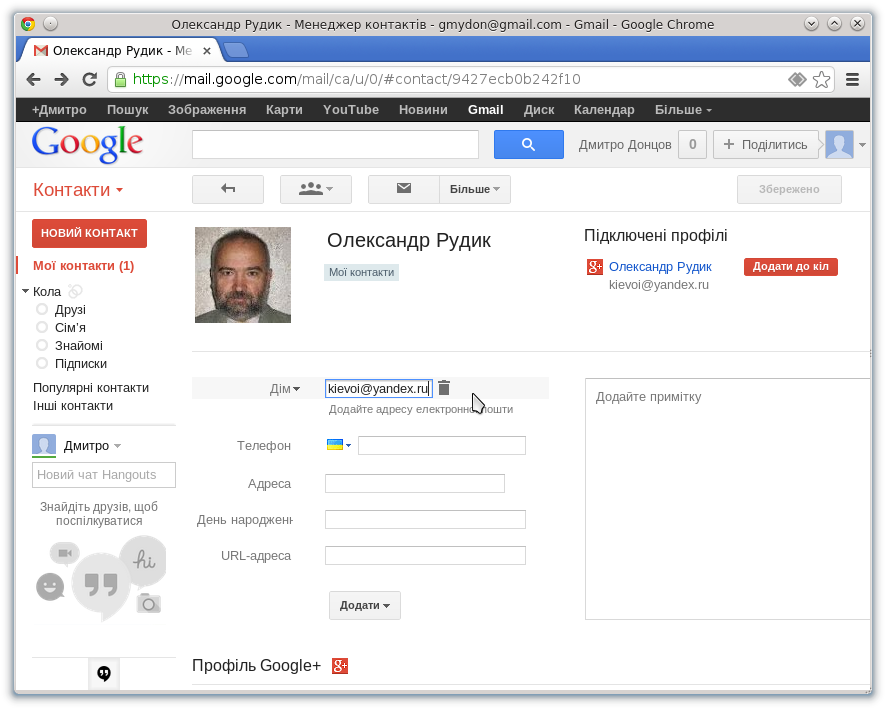The height and width of the screenshot is (710, 889).
Task: Click the Google+ icon beside connected profile
Action: coord(595,267)
